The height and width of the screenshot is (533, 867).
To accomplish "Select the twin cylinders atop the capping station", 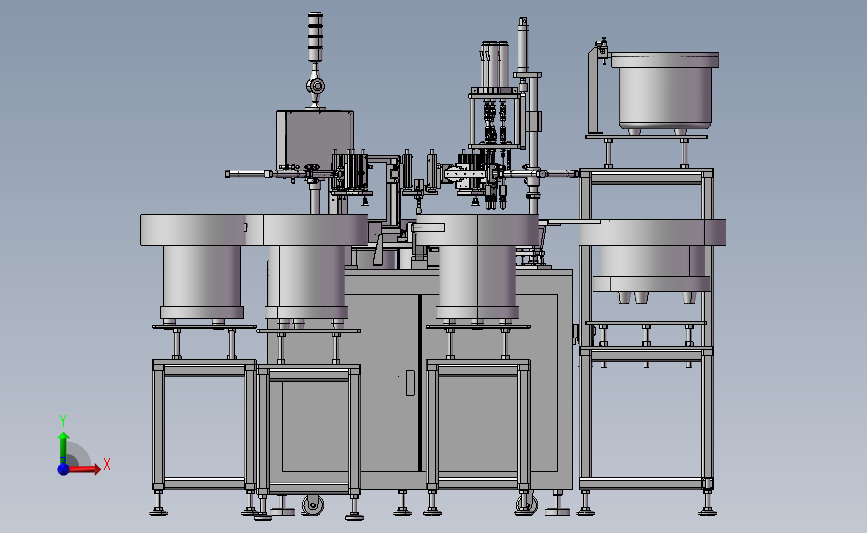I will (495, 64).
